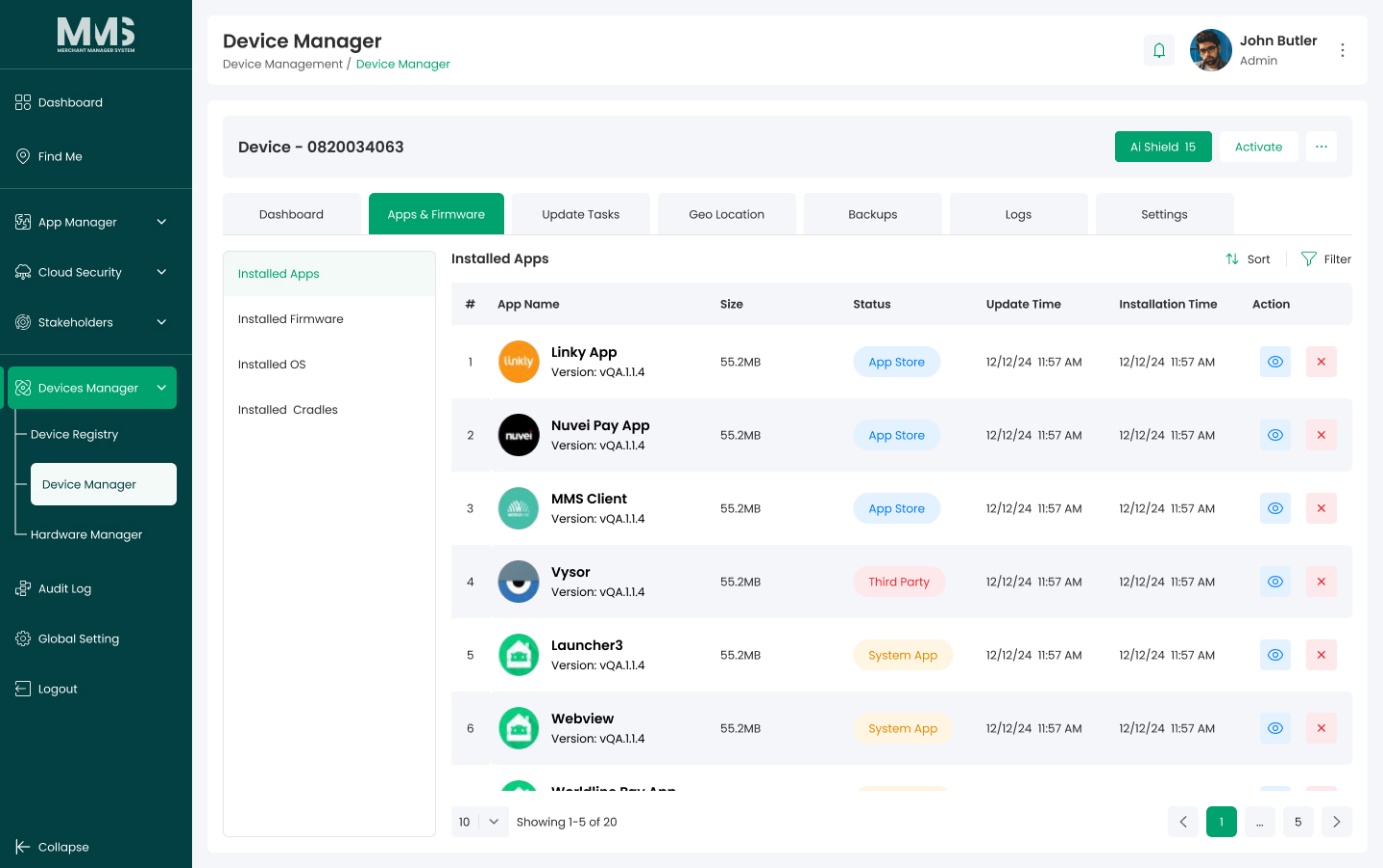Open Device Registry submenu item
Image resolution: width=1383 pixels, height=868 pixels.
tap(74, 434)
